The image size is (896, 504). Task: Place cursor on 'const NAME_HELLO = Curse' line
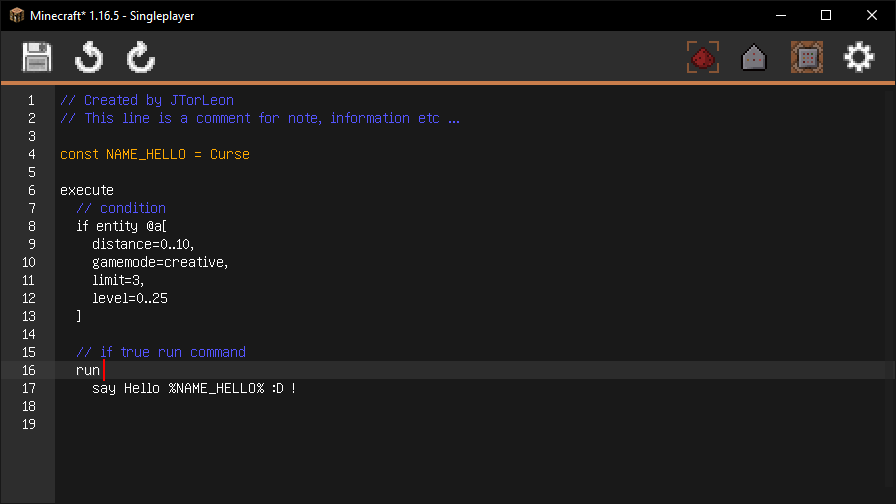(x=154, y=154)
